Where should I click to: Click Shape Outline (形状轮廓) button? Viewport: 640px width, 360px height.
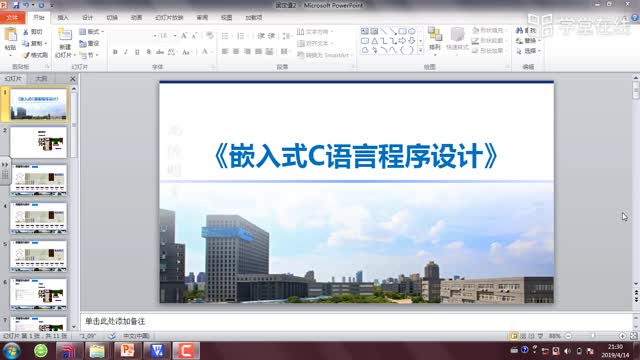click(488, 41)
